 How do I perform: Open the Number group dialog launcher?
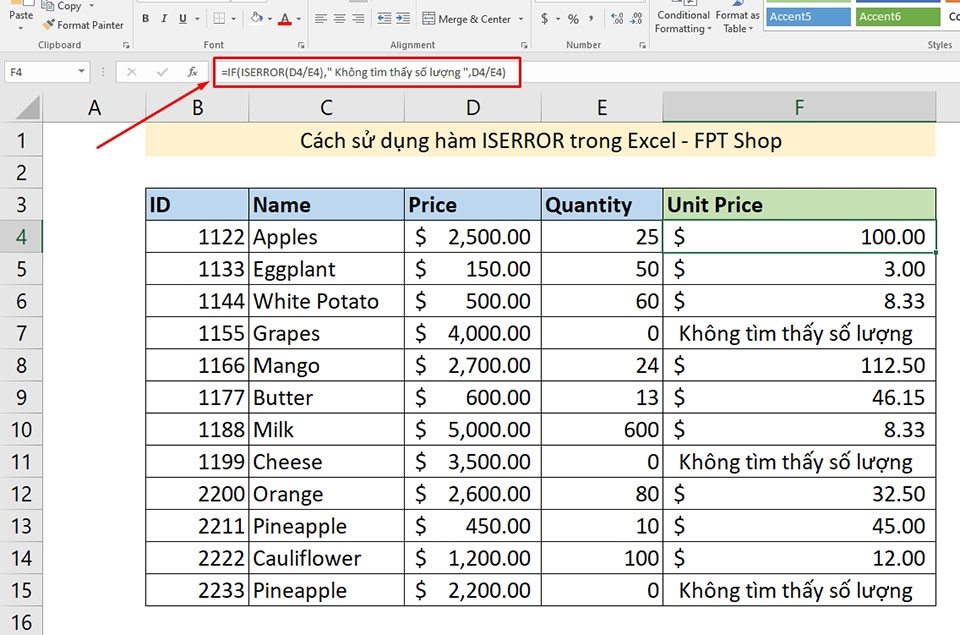click(642, 45)
